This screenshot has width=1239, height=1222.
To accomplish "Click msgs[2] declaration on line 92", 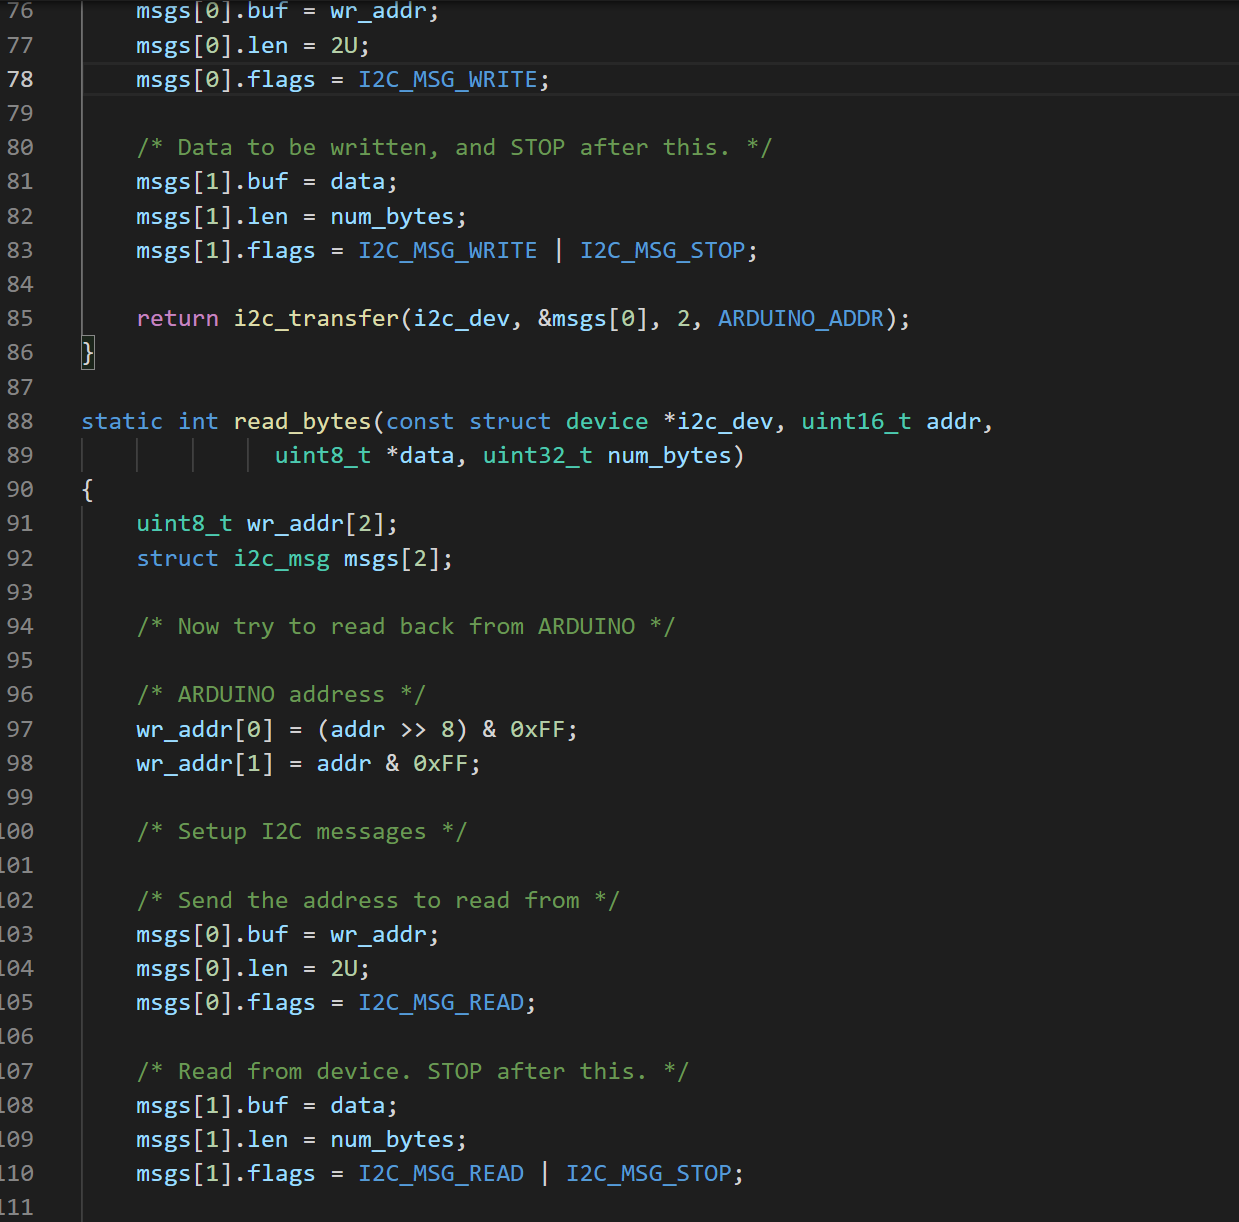I will click(392, 558).
